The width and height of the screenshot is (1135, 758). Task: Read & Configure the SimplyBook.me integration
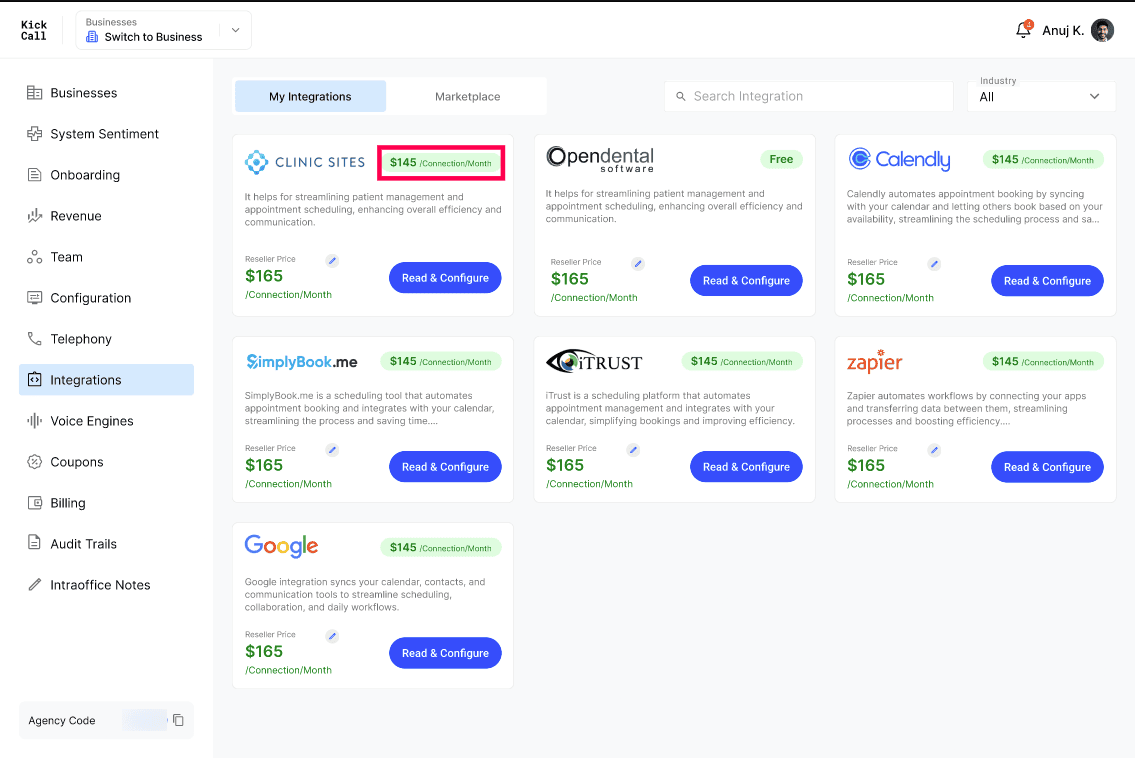445,467
